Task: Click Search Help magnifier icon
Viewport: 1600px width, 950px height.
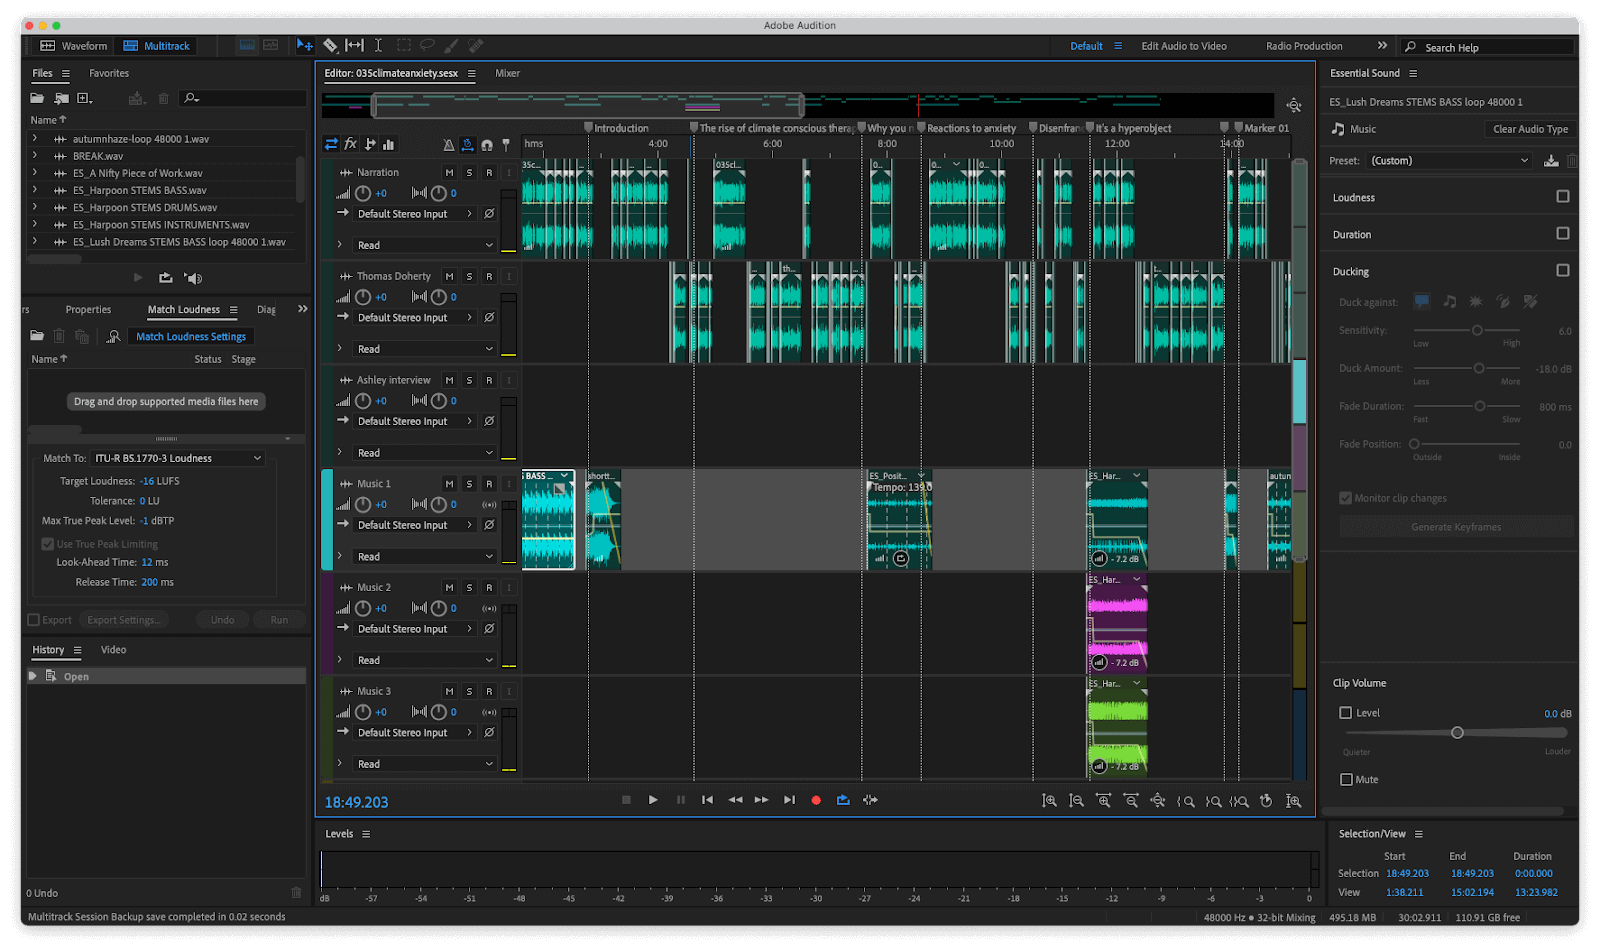Action: click(1411, 47)
